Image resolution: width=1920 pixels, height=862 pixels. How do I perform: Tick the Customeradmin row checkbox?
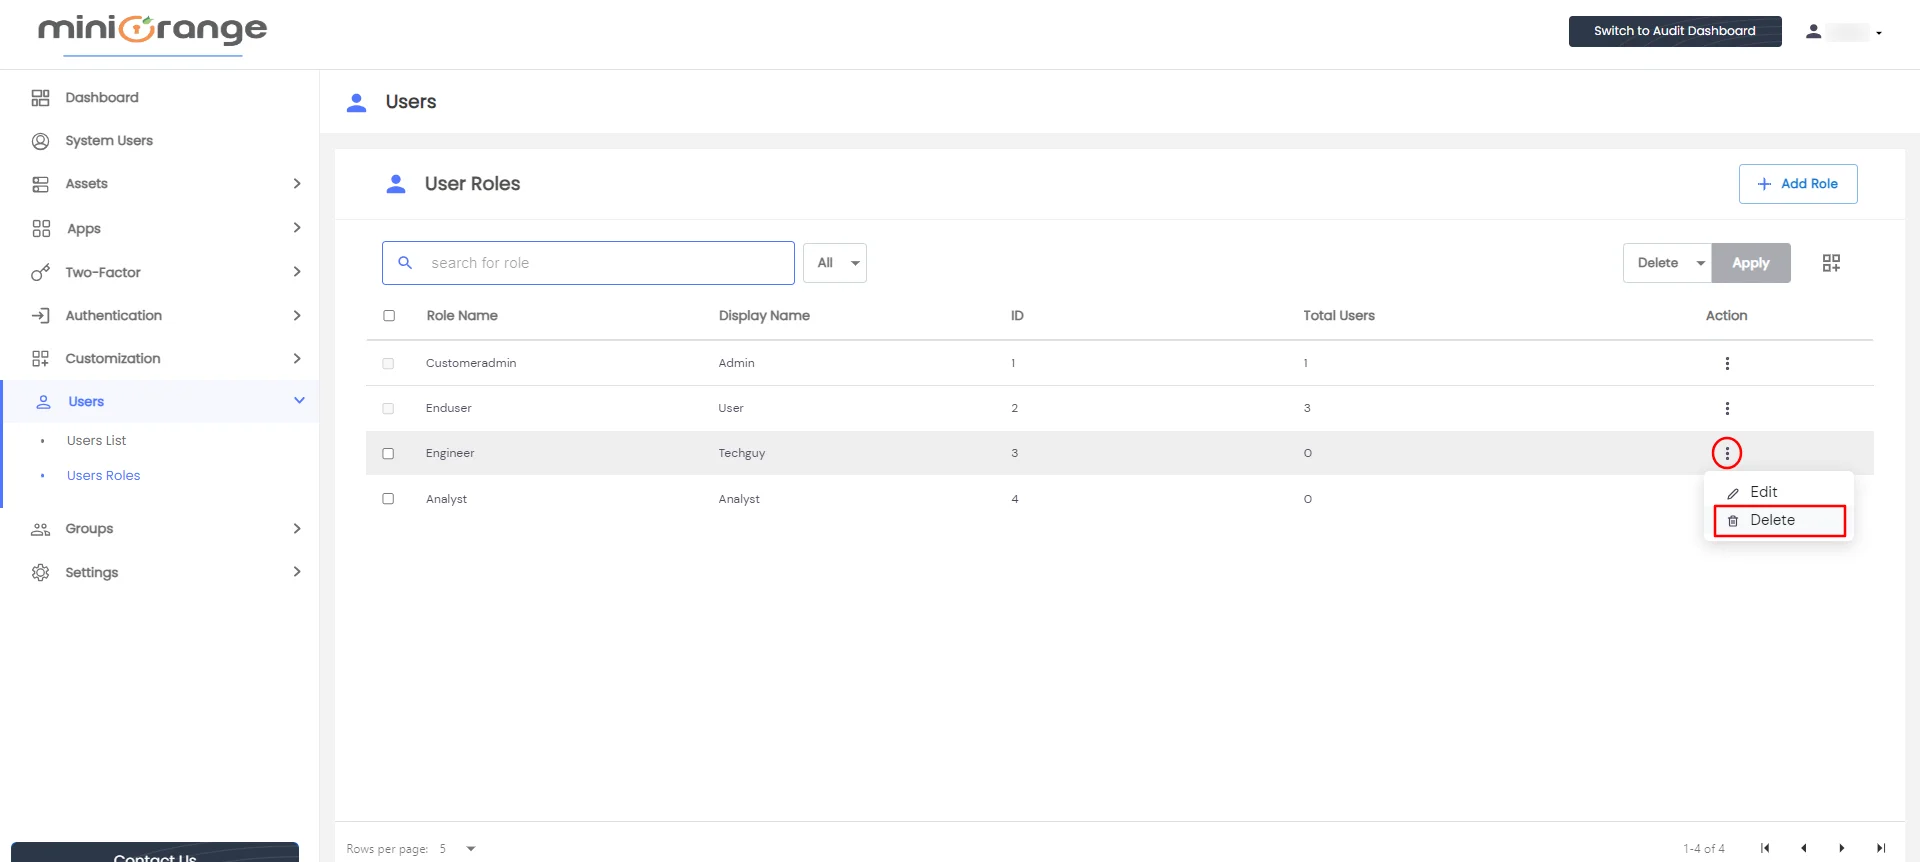pyautogui.click(x=388, y=363)
